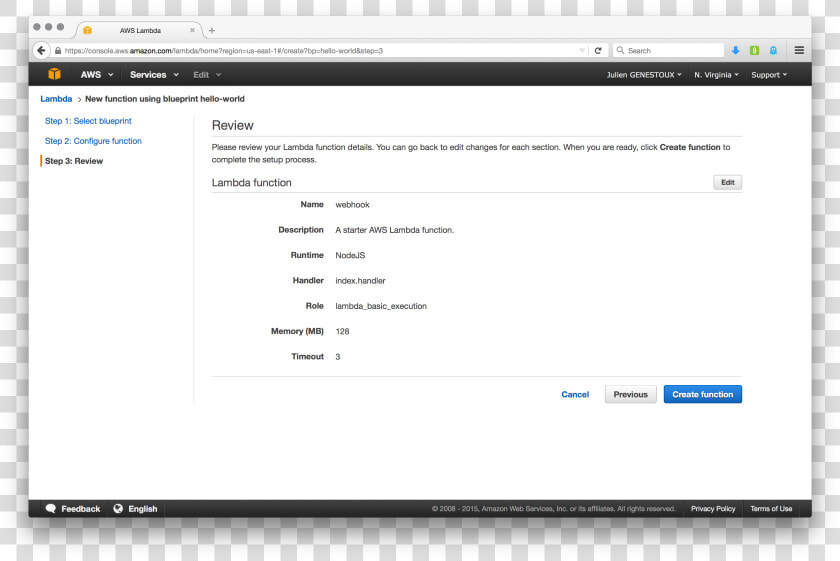This screenshot has height=561, width=840.
Task: Click the Feedback speech bubble icon
Action: coord(51,508)
